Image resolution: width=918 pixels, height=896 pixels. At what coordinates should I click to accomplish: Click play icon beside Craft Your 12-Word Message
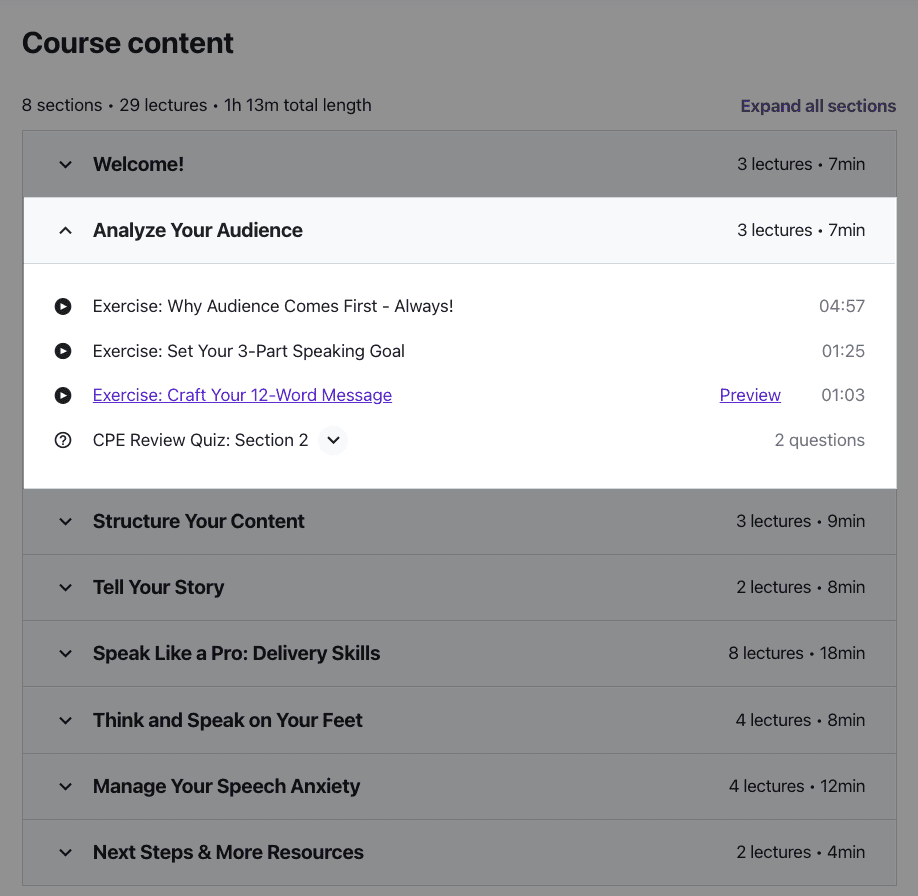coord(63,395)
